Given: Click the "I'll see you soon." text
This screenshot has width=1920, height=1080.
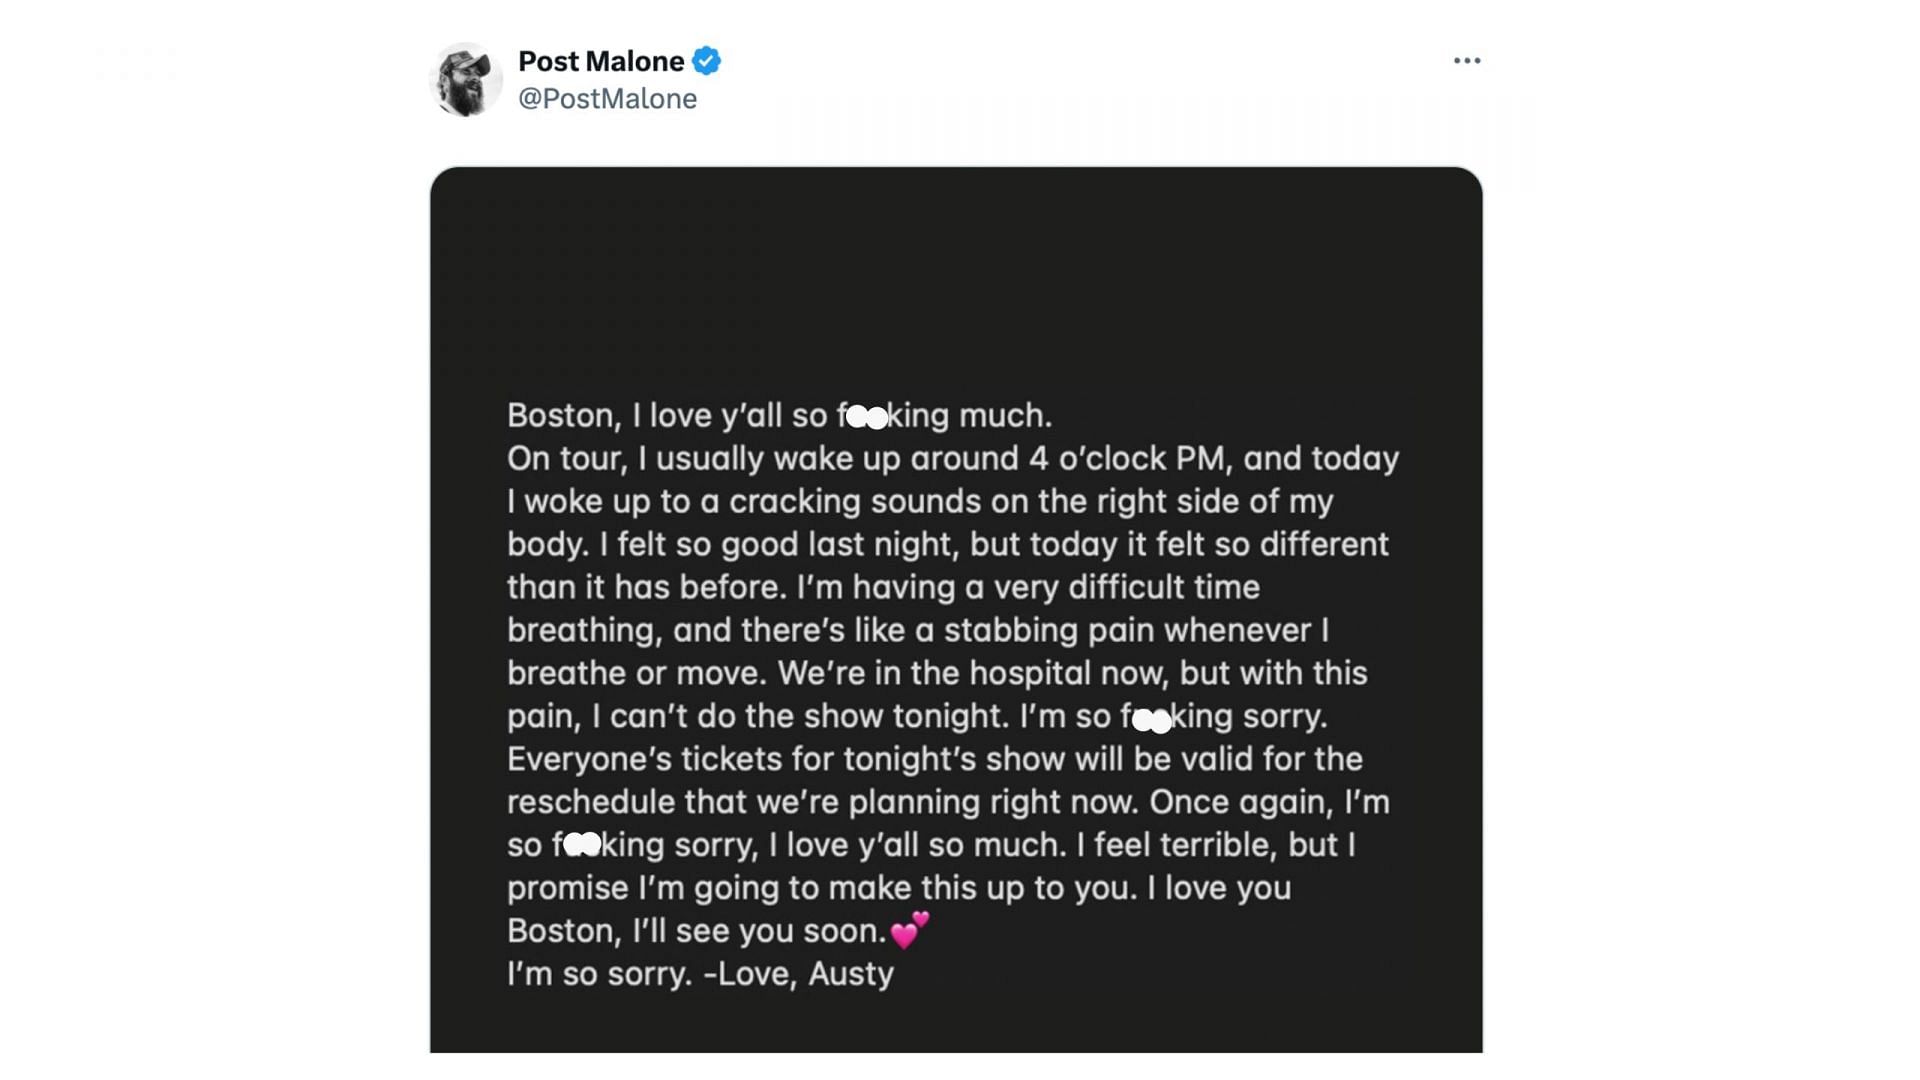Looking at the screenshot, I should (759, 931).
